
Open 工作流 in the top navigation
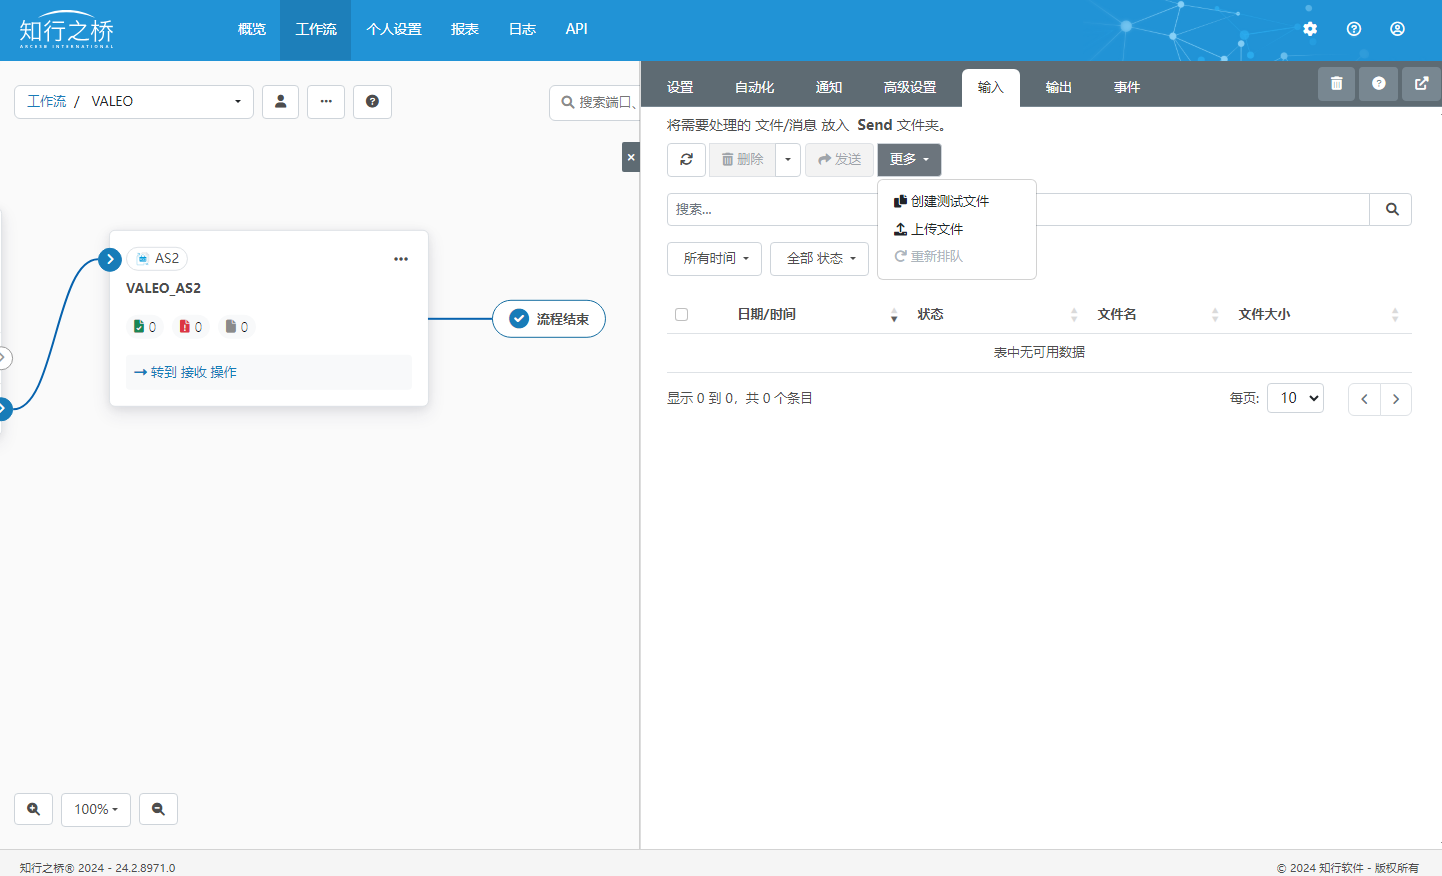pos(316,30)
